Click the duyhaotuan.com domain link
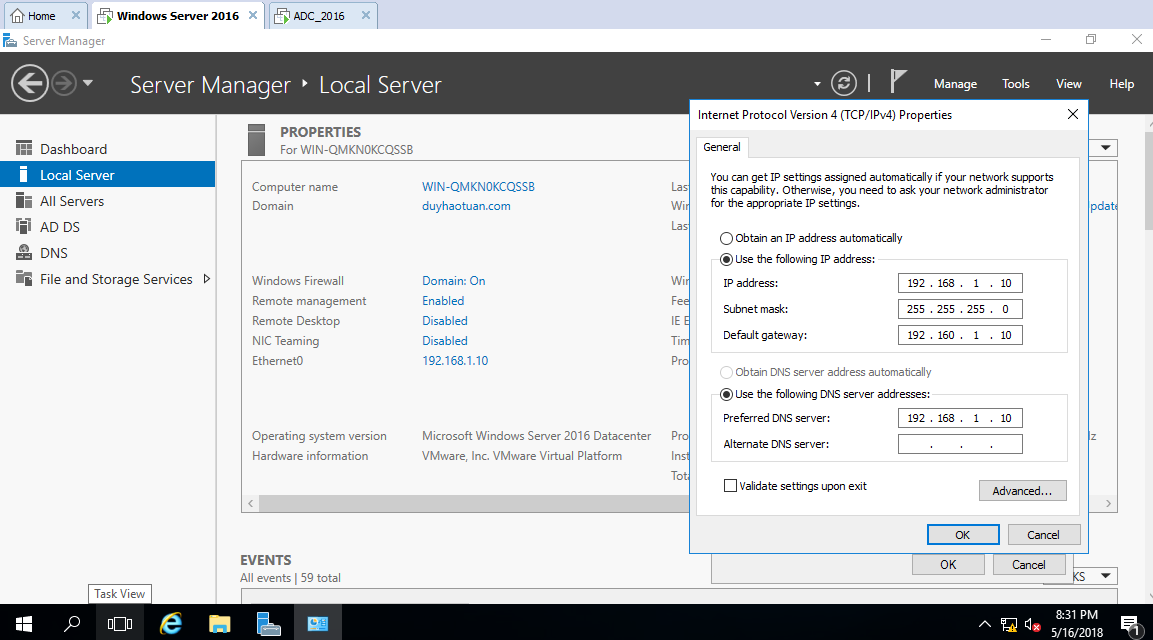 tap(466, 206)
